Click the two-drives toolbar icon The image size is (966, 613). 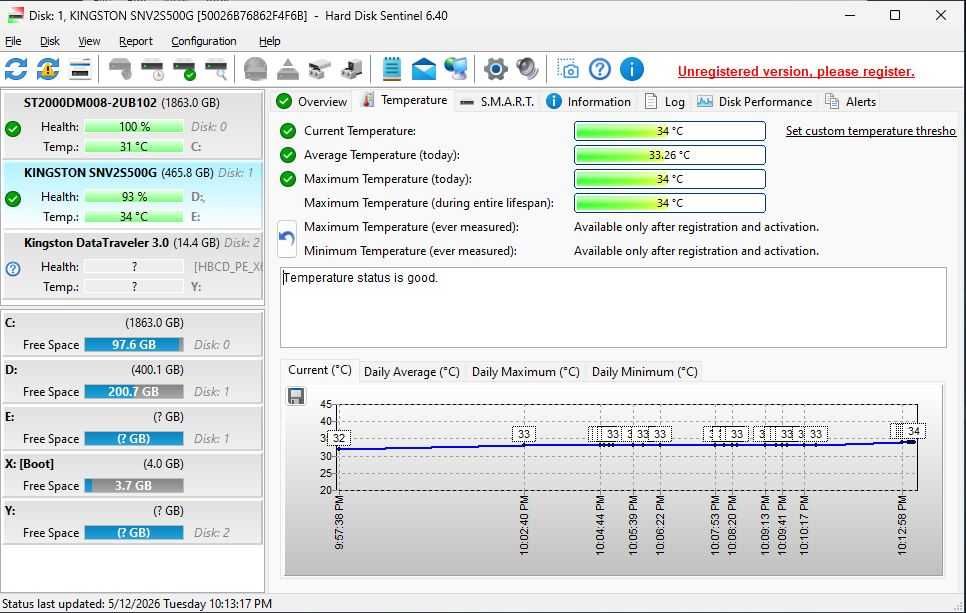point(319,69)
